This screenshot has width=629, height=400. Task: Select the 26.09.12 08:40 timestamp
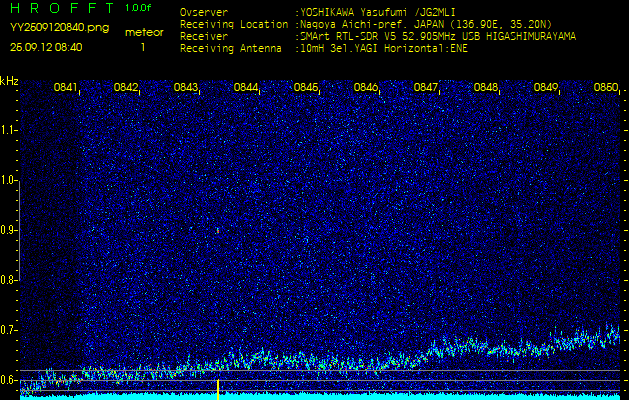click(x=46, y=47)
